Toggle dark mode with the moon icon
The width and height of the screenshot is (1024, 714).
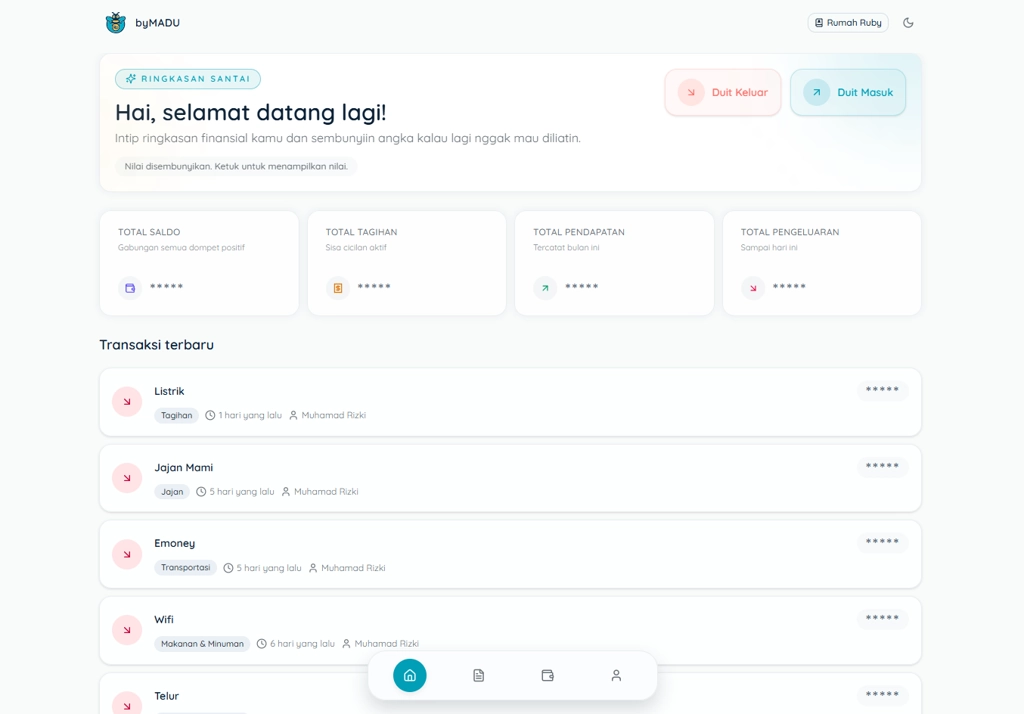[x=908, y=23]
